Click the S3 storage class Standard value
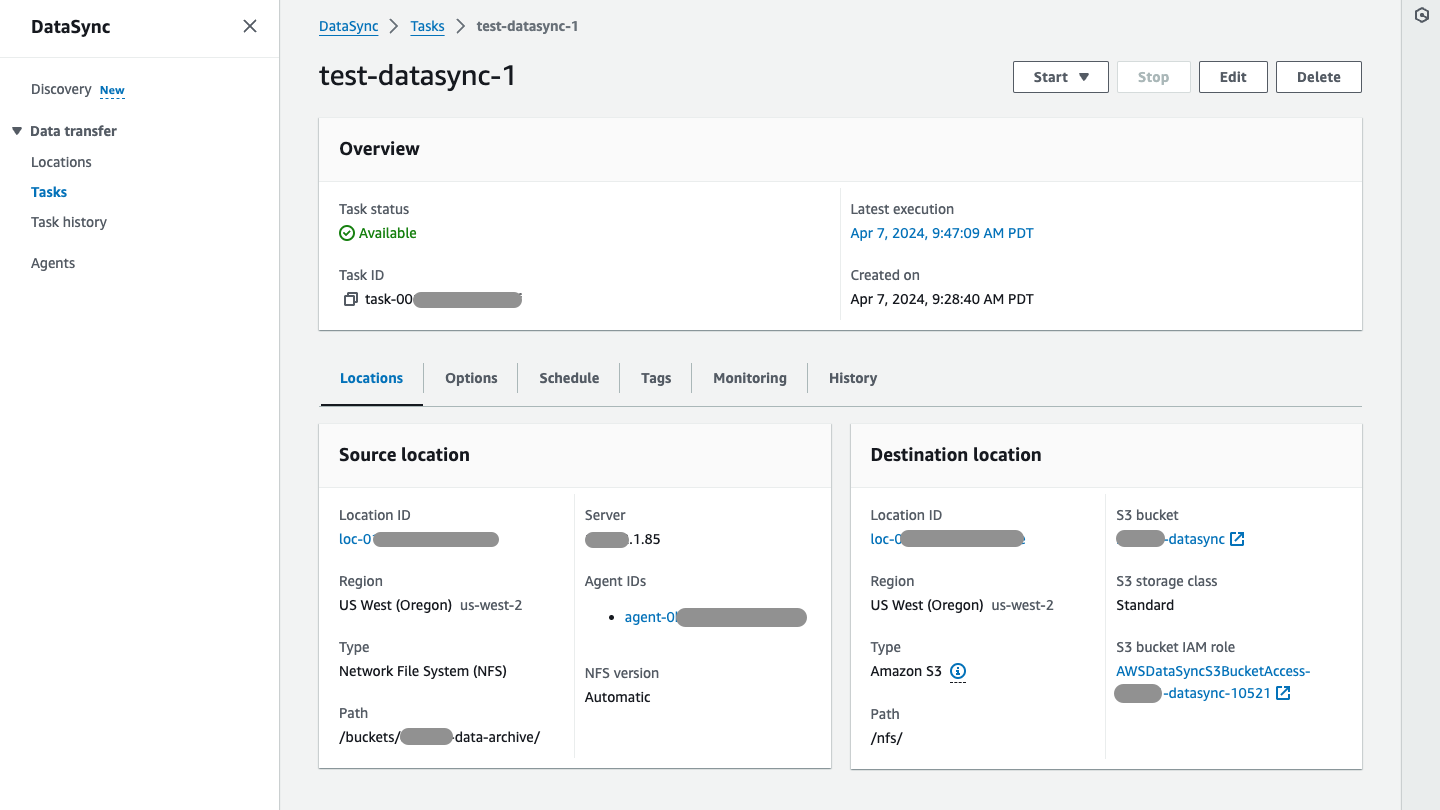This screenshot has width=1440, height=810. point(1145,605)
